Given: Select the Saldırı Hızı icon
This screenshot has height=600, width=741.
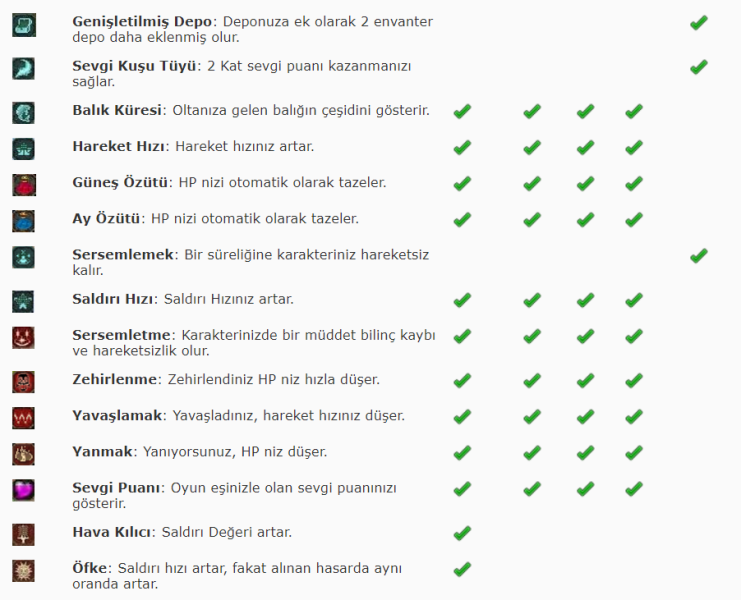Looking at the screenshot, I should click(24, 300).
